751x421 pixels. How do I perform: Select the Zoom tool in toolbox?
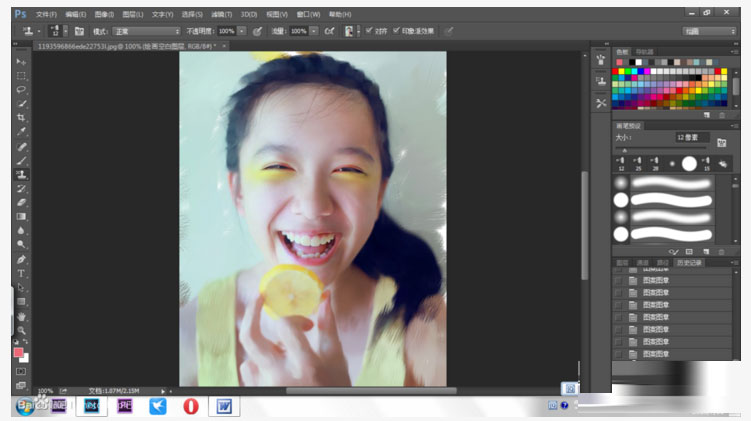[x=21, y=330]
